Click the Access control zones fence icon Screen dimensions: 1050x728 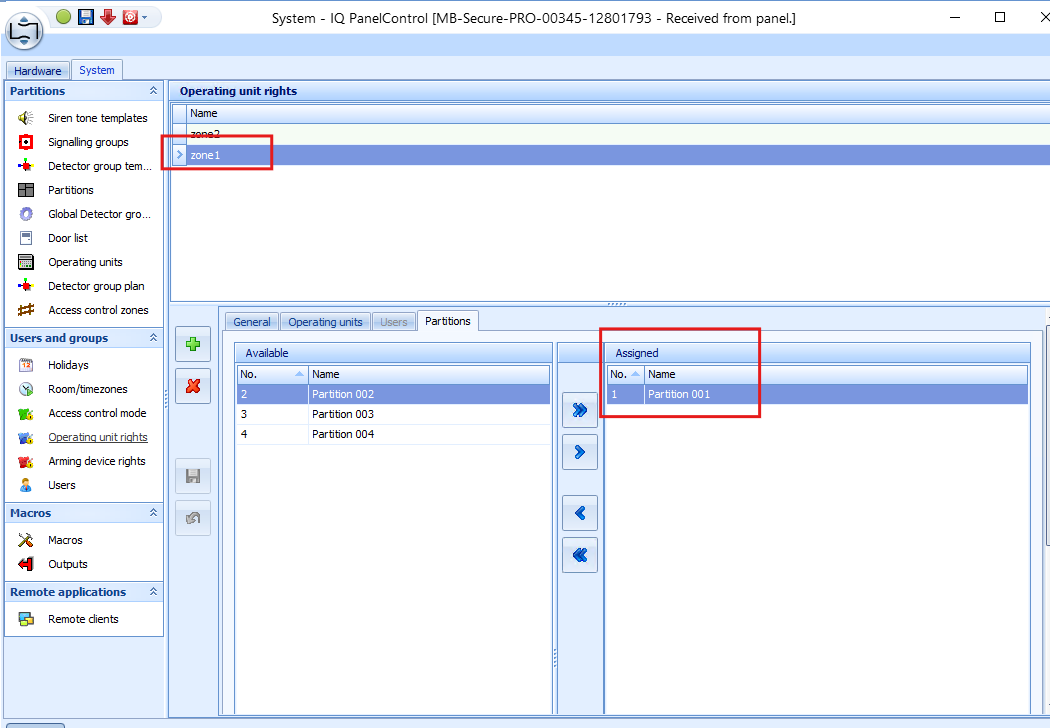[x=25, y=310]
